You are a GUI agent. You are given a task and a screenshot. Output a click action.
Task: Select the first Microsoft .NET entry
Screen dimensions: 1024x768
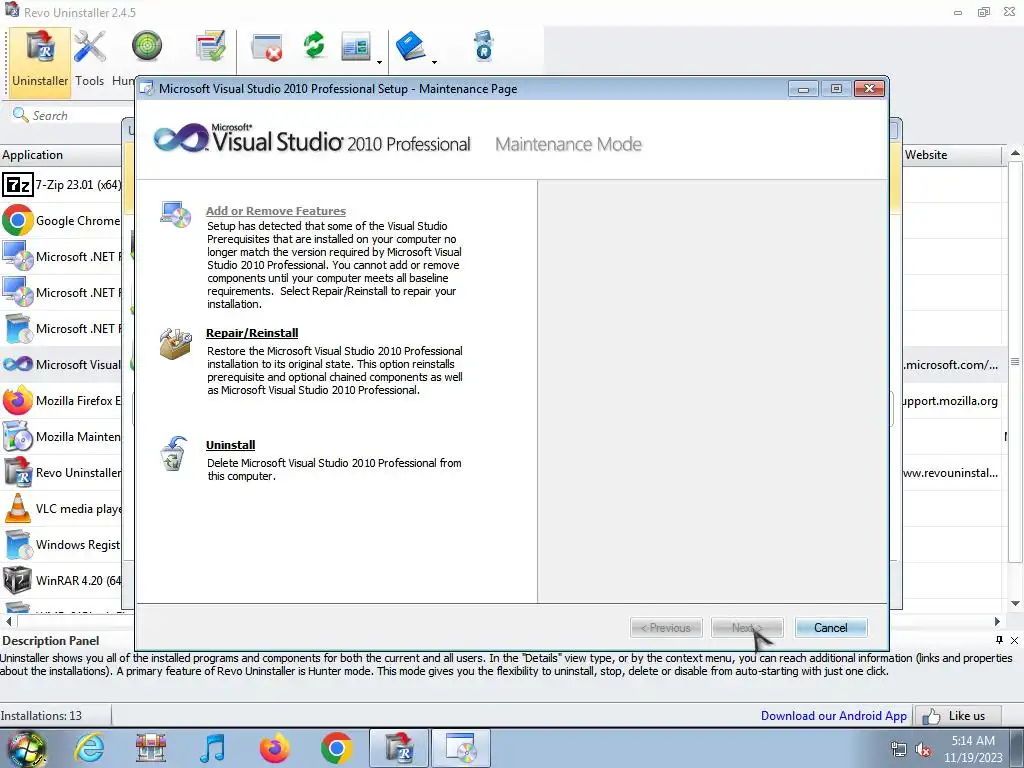62,257
